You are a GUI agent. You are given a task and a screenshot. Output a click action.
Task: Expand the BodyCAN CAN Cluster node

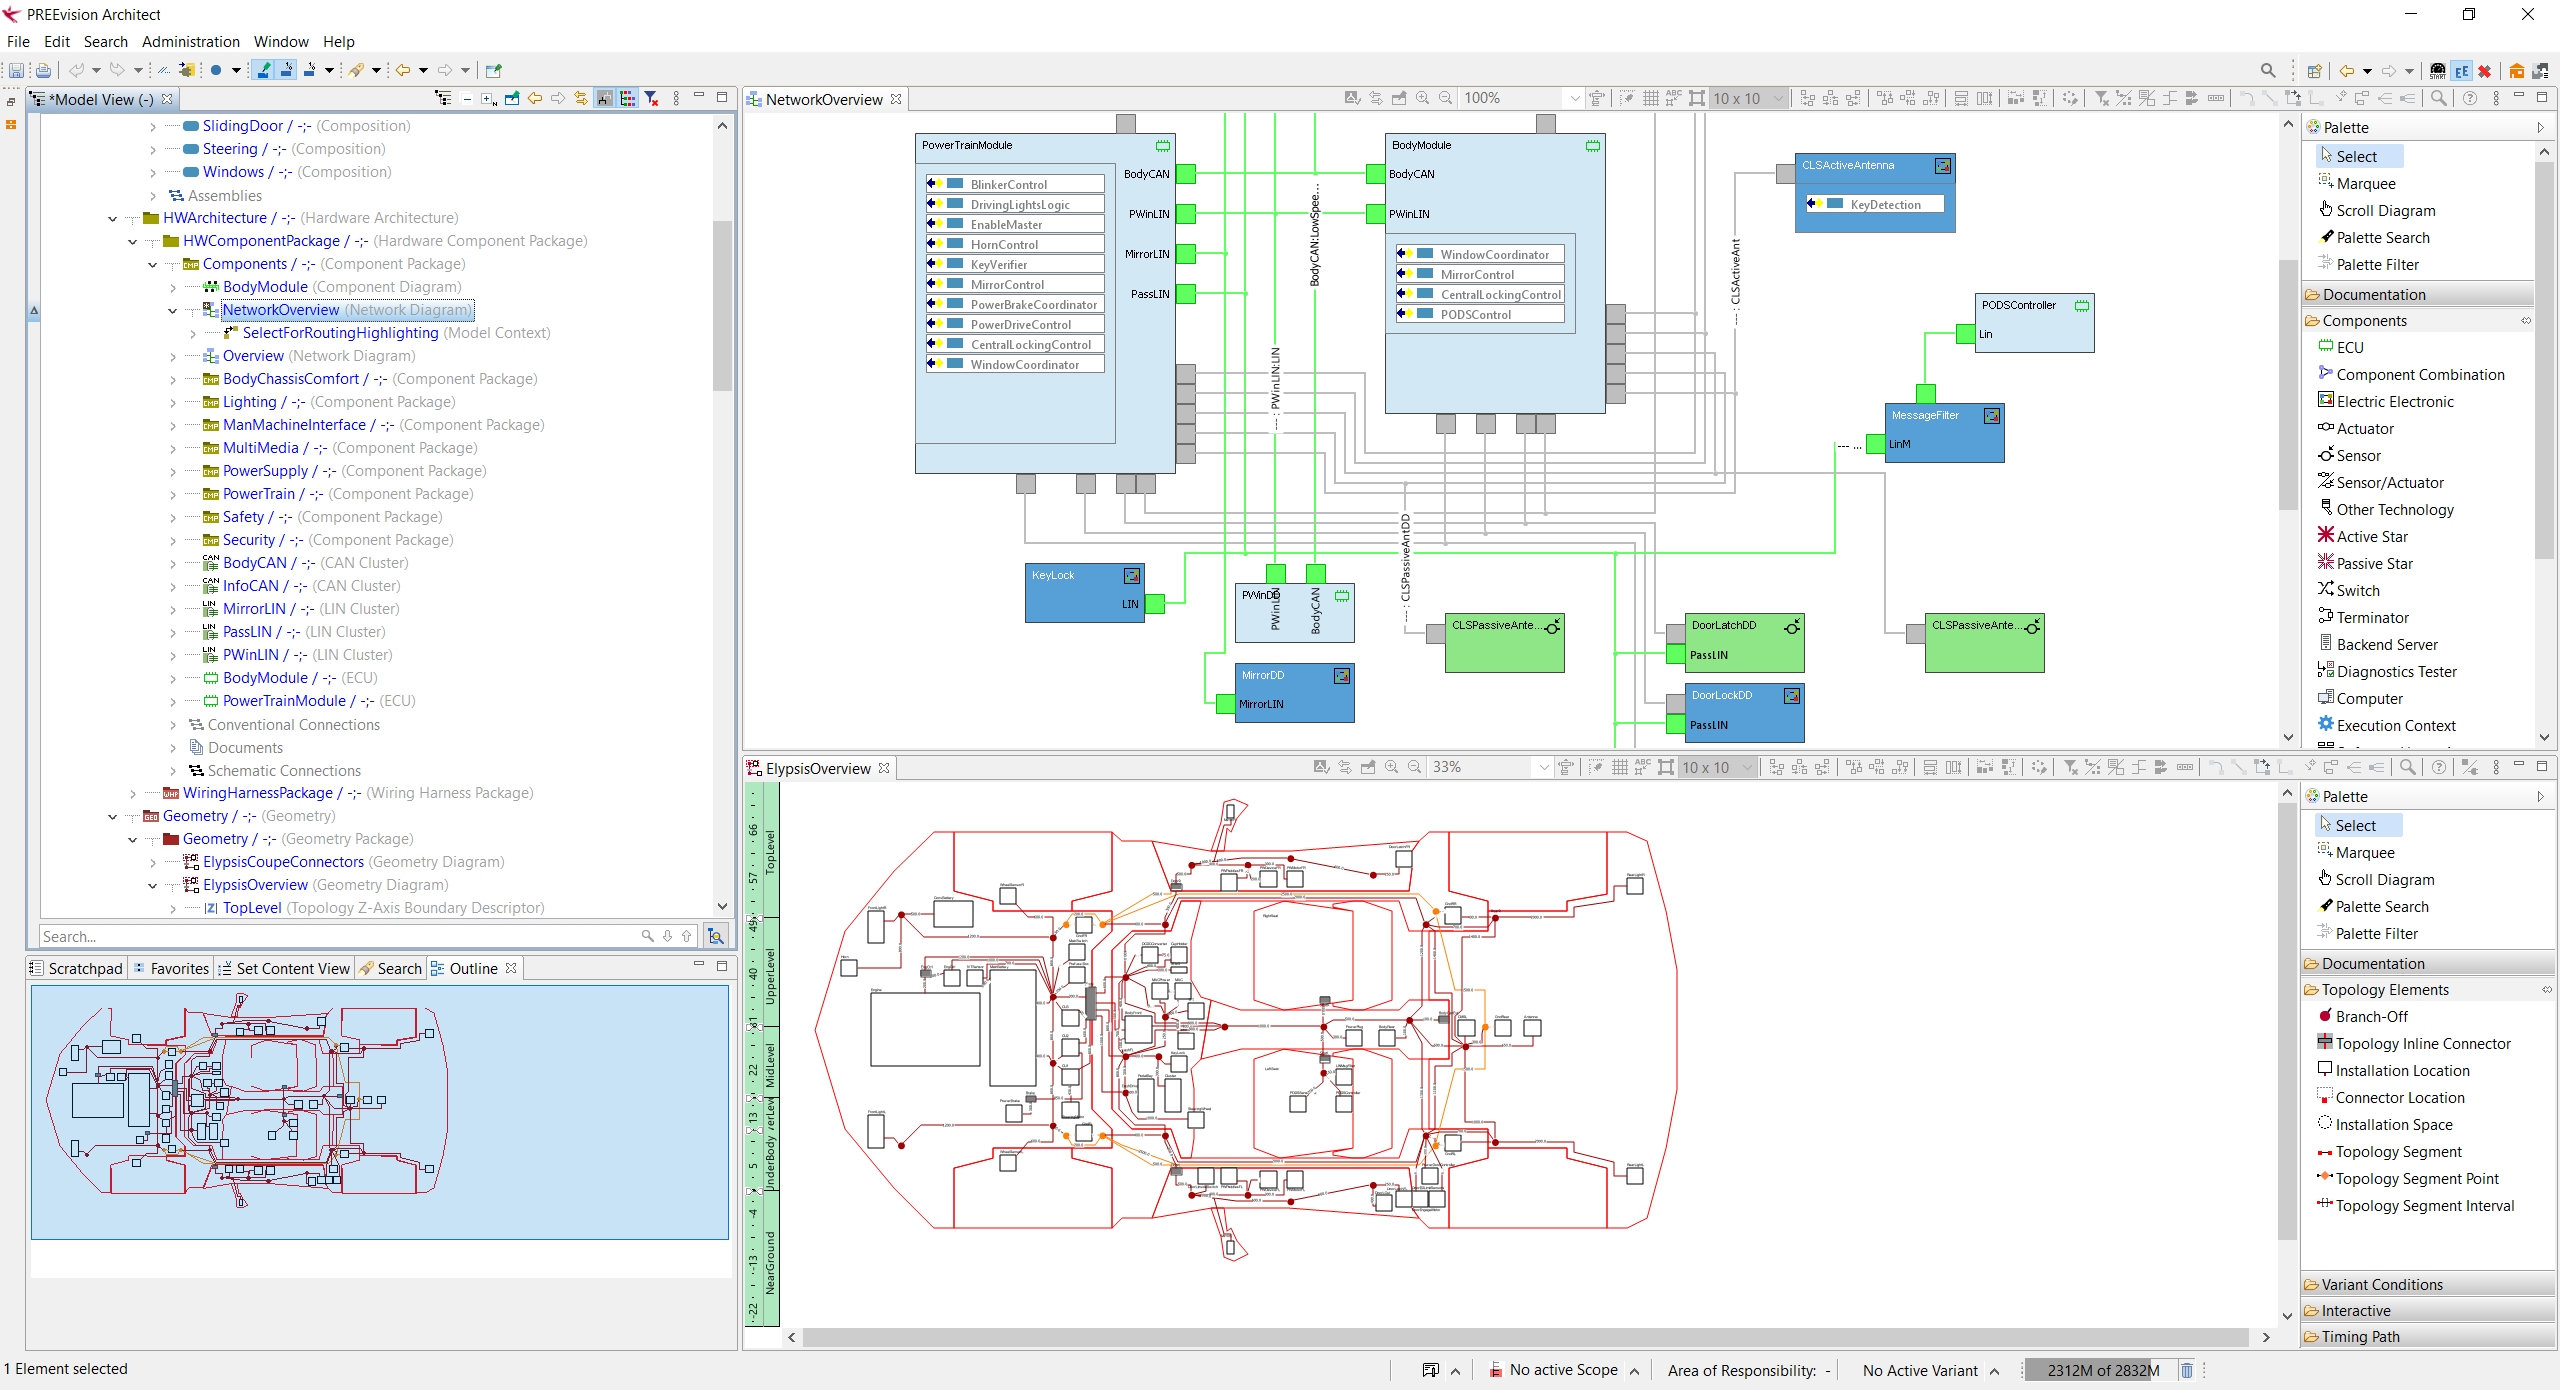pos(173,563)
